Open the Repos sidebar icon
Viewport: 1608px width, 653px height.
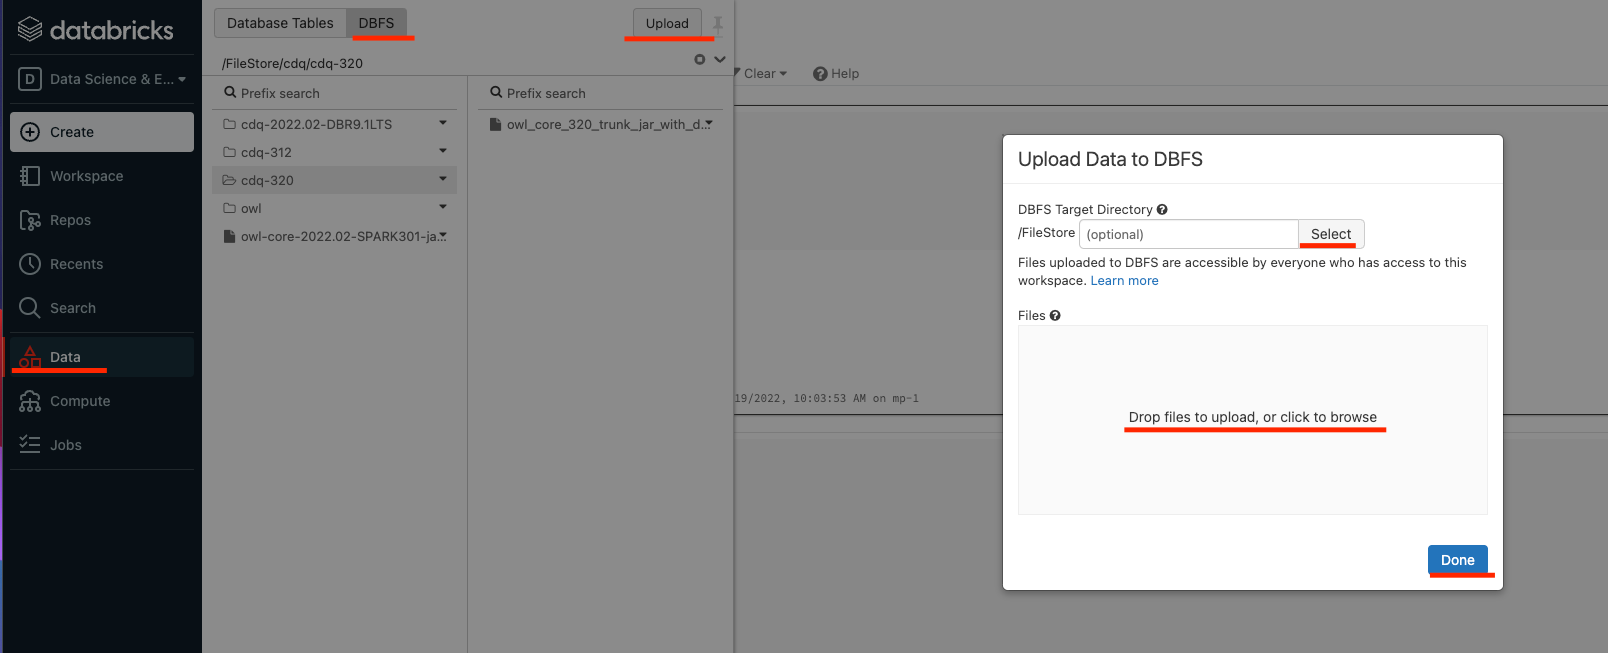(30, 220)
